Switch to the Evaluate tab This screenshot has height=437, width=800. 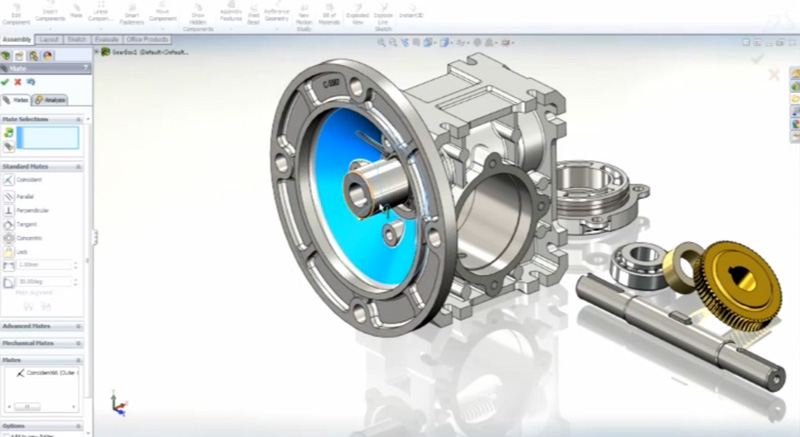pos(107,39)
